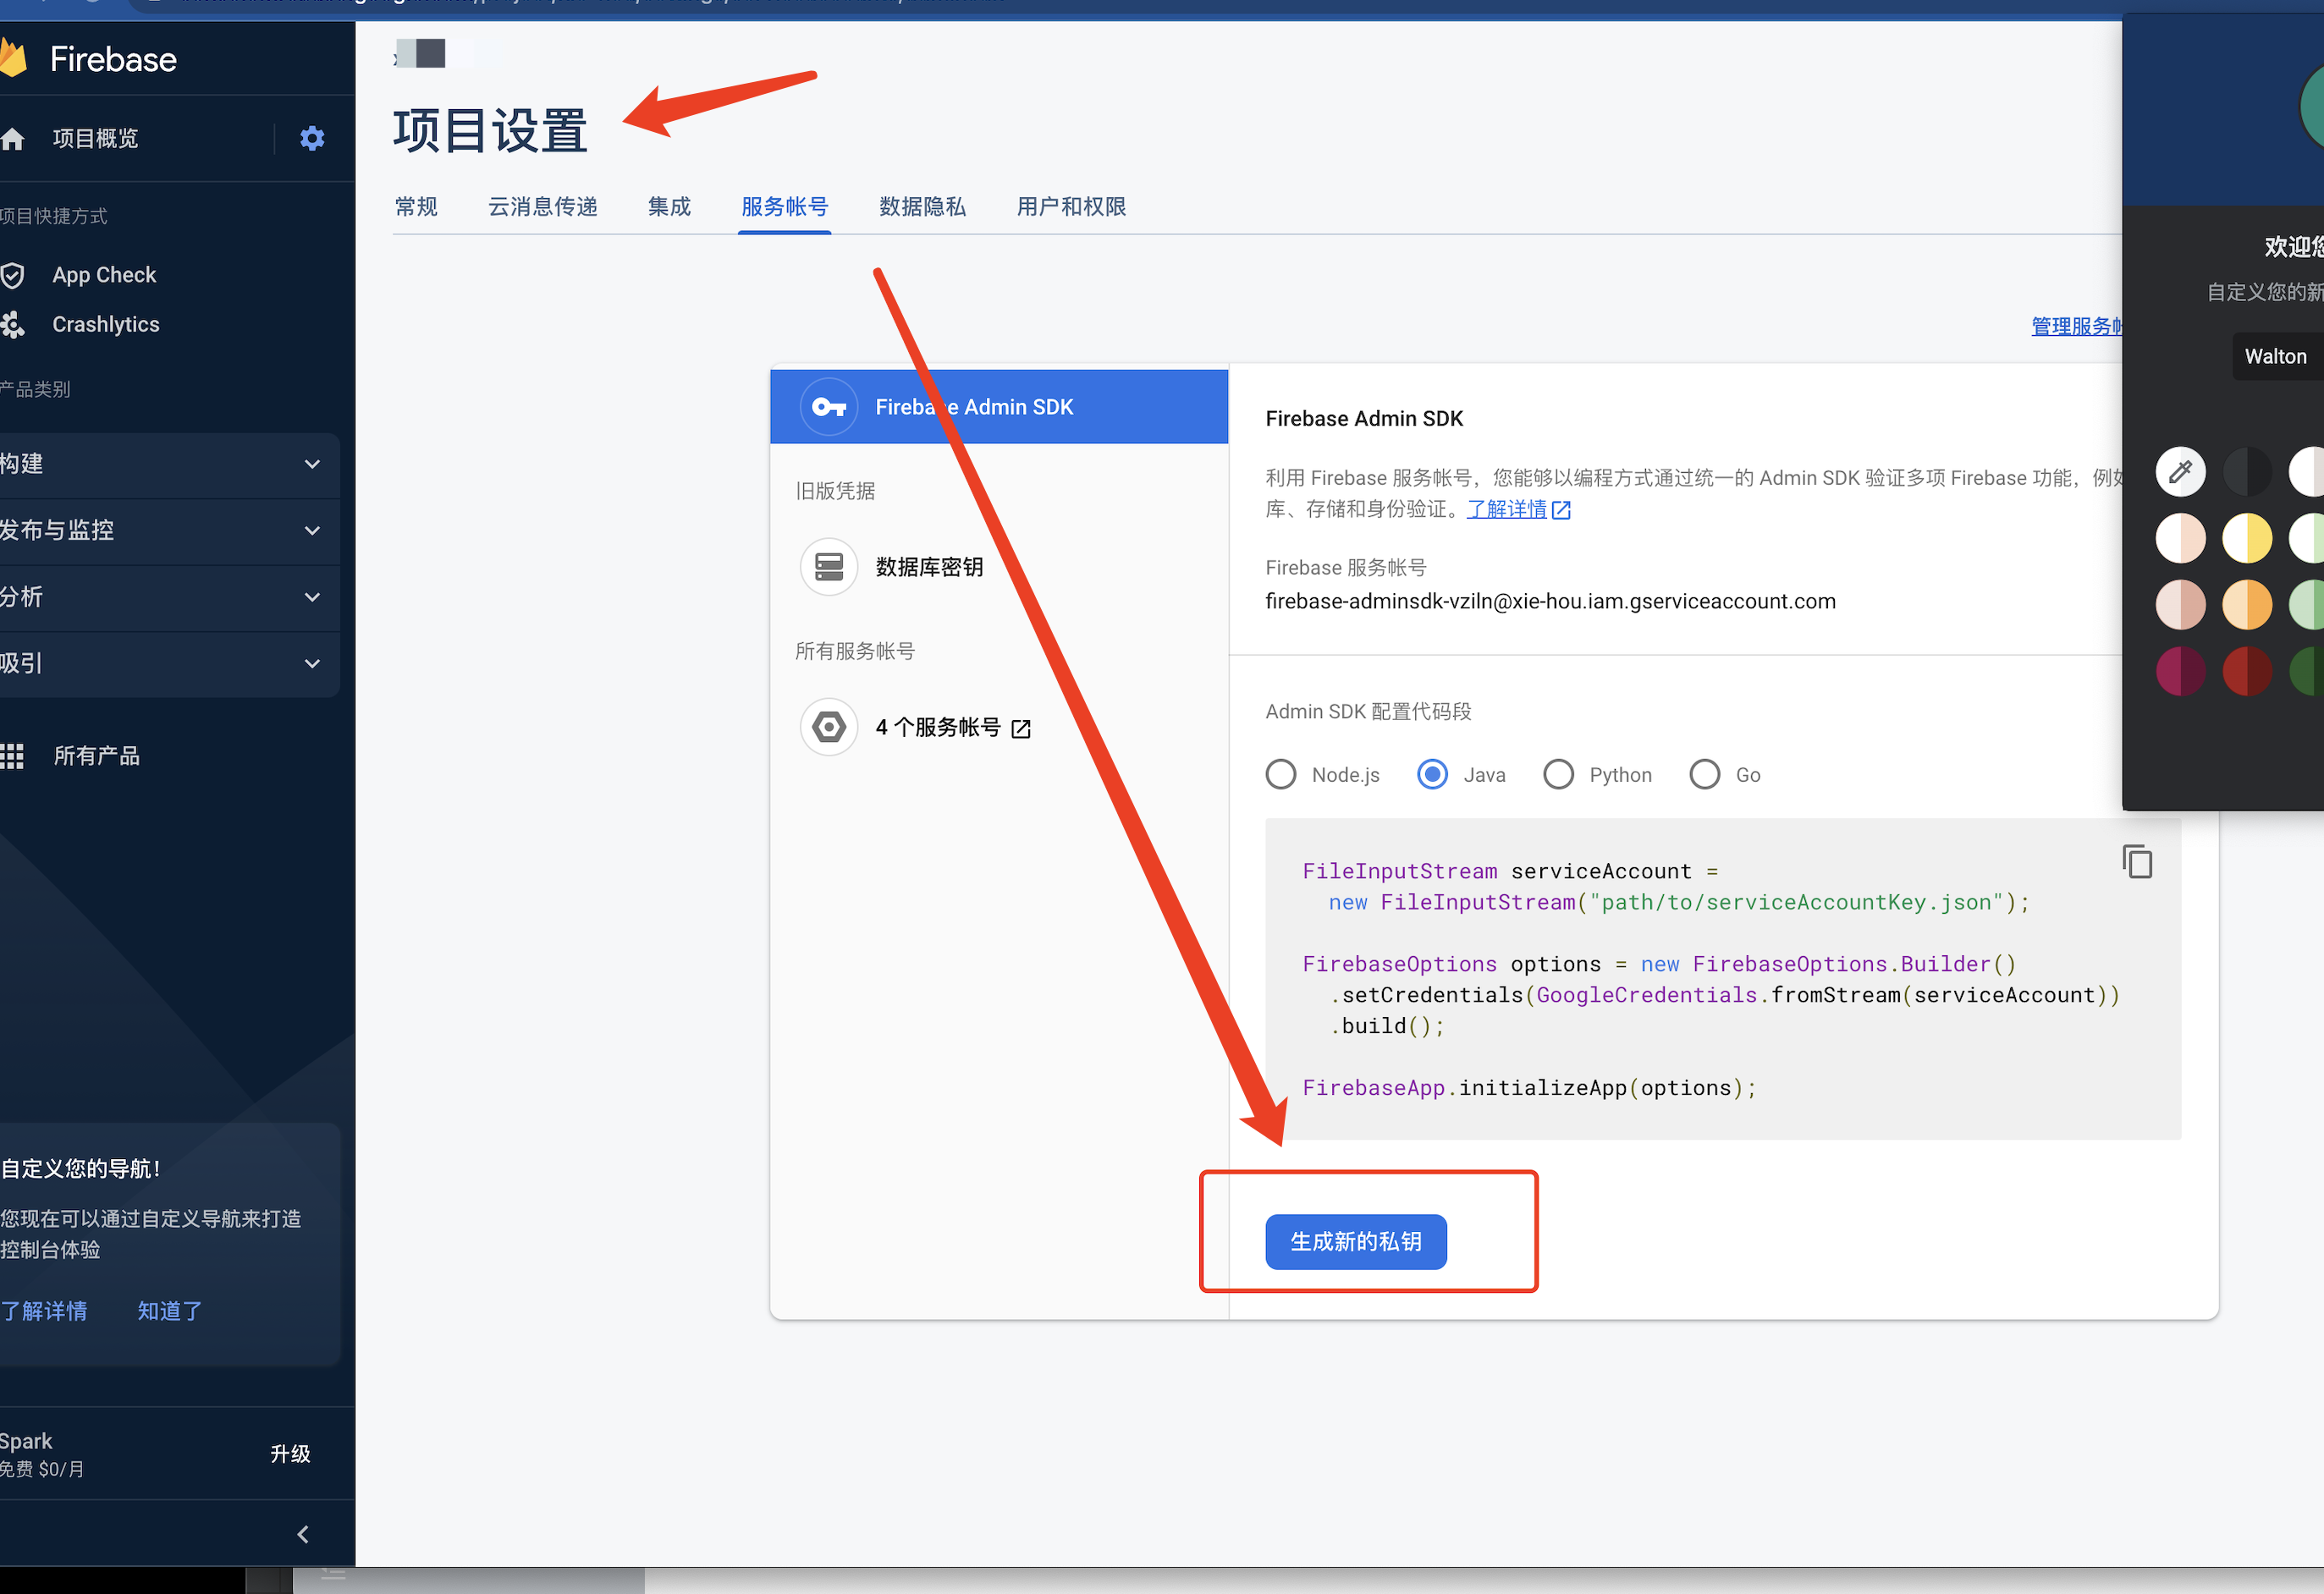
Task: Switch to the 云消息传递 tab
Action: 542,207
